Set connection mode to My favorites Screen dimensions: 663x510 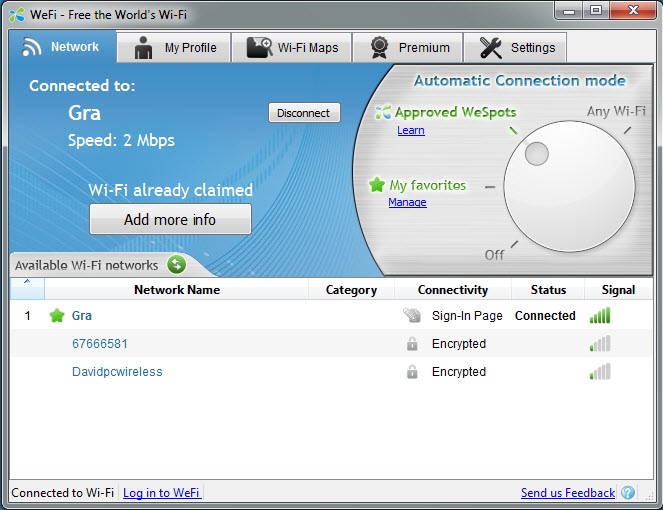coord(427,185)
